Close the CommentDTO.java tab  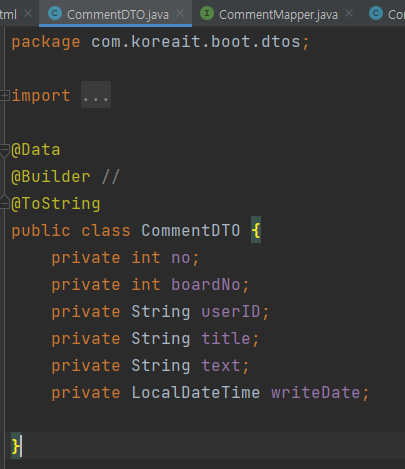pos(180,14)
